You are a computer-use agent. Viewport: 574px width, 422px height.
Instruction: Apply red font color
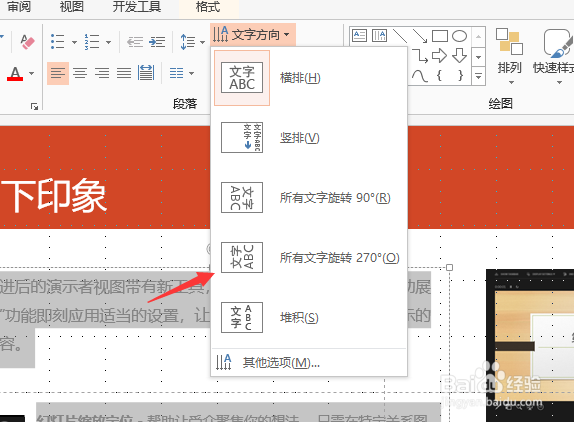(x=15, y=73)
